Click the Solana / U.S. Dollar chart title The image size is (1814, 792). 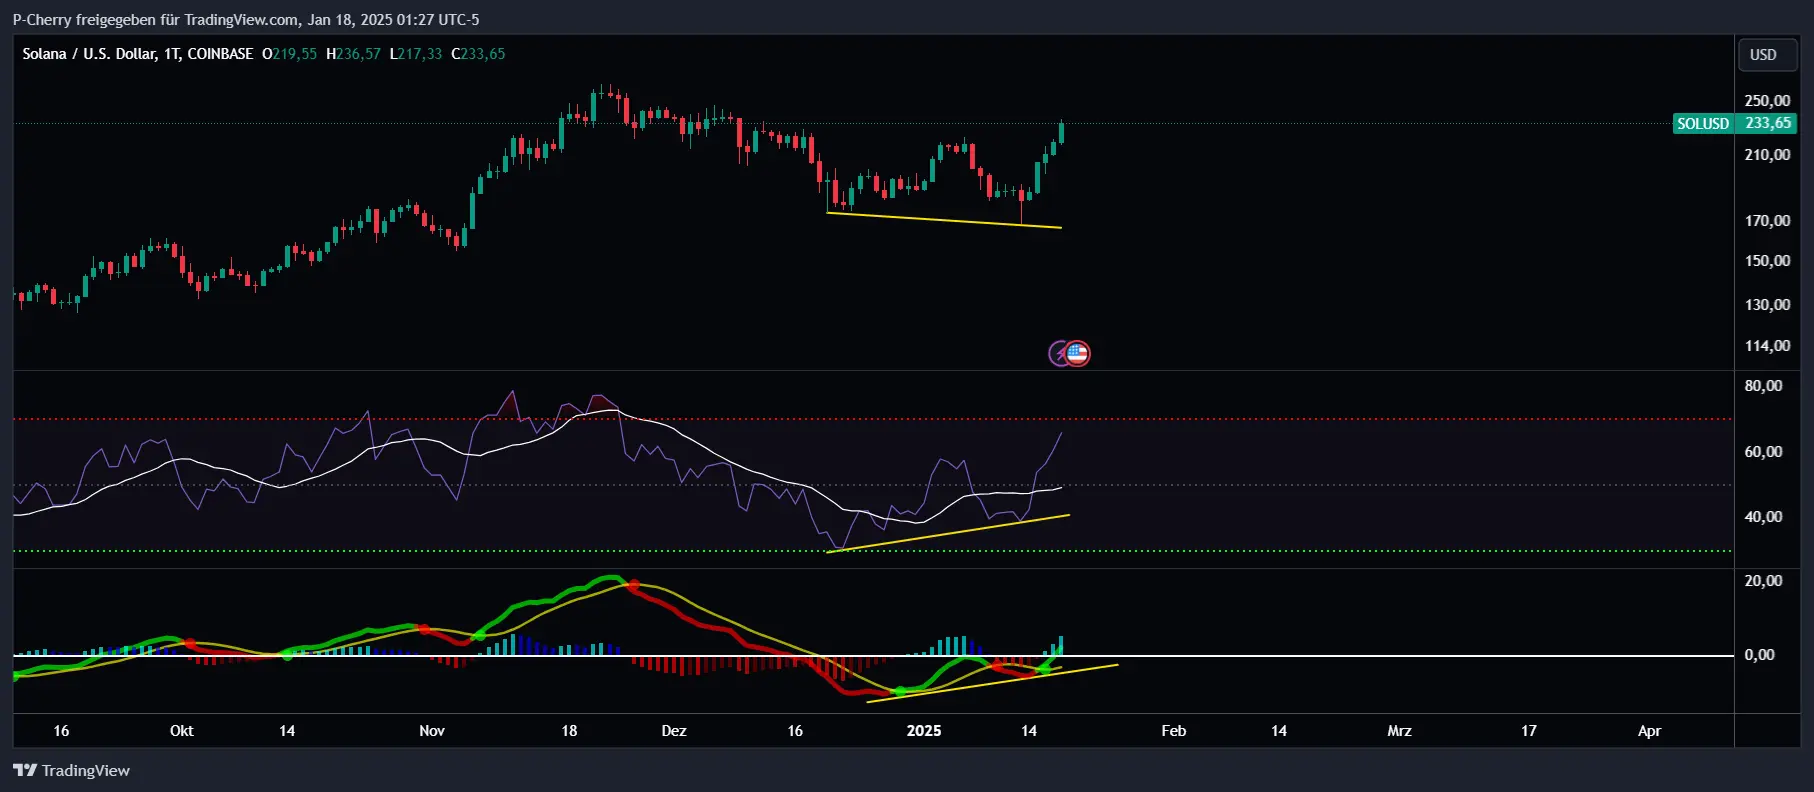pyautogui.click(x=137, y=54)
